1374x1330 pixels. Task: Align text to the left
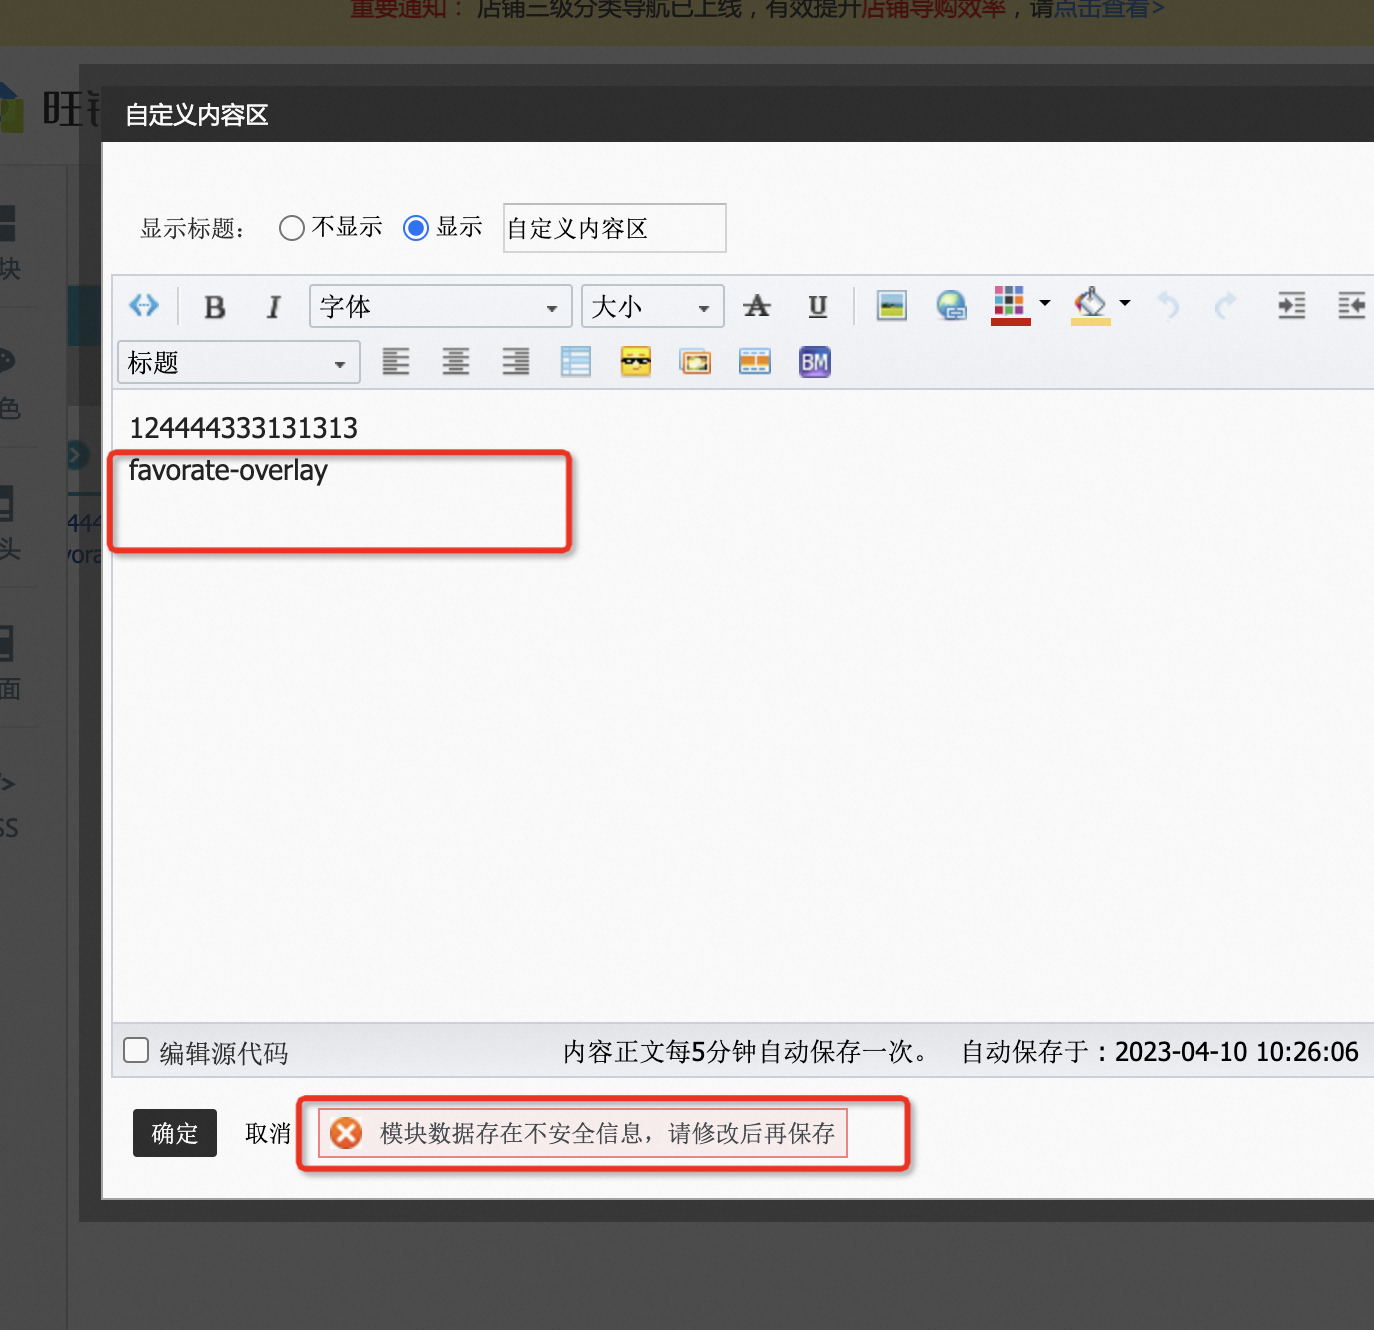point(396,361)
